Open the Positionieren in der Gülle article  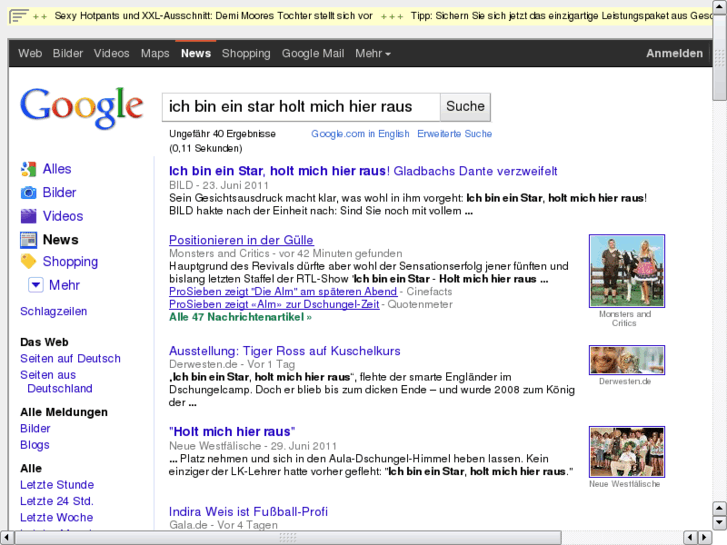[x=241, y=240]
